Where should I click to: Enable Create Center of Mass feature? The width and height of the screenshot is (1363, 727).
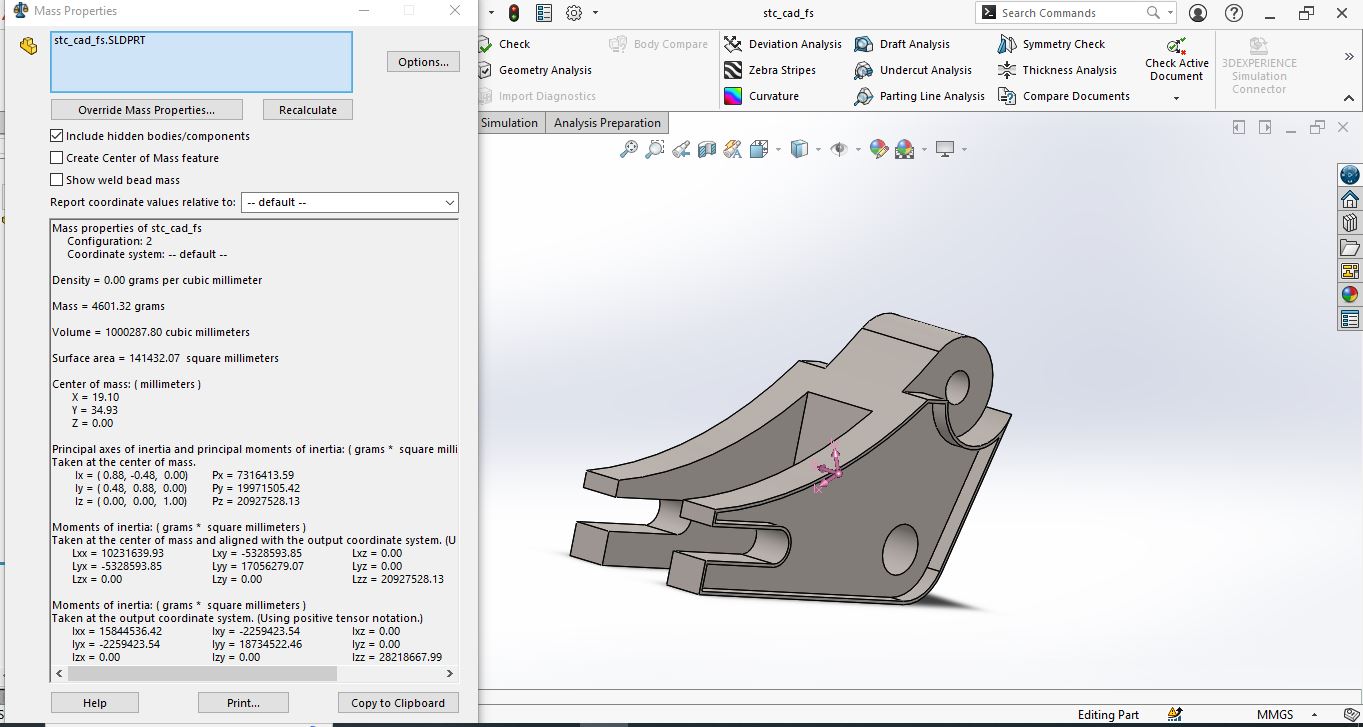pos(57,158)
